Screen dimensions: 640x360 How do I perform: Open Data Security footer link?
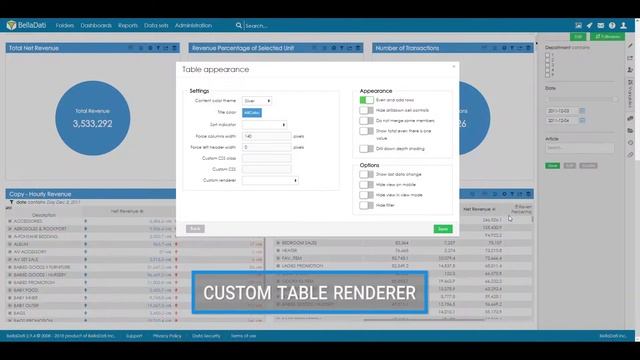point(206,336)
